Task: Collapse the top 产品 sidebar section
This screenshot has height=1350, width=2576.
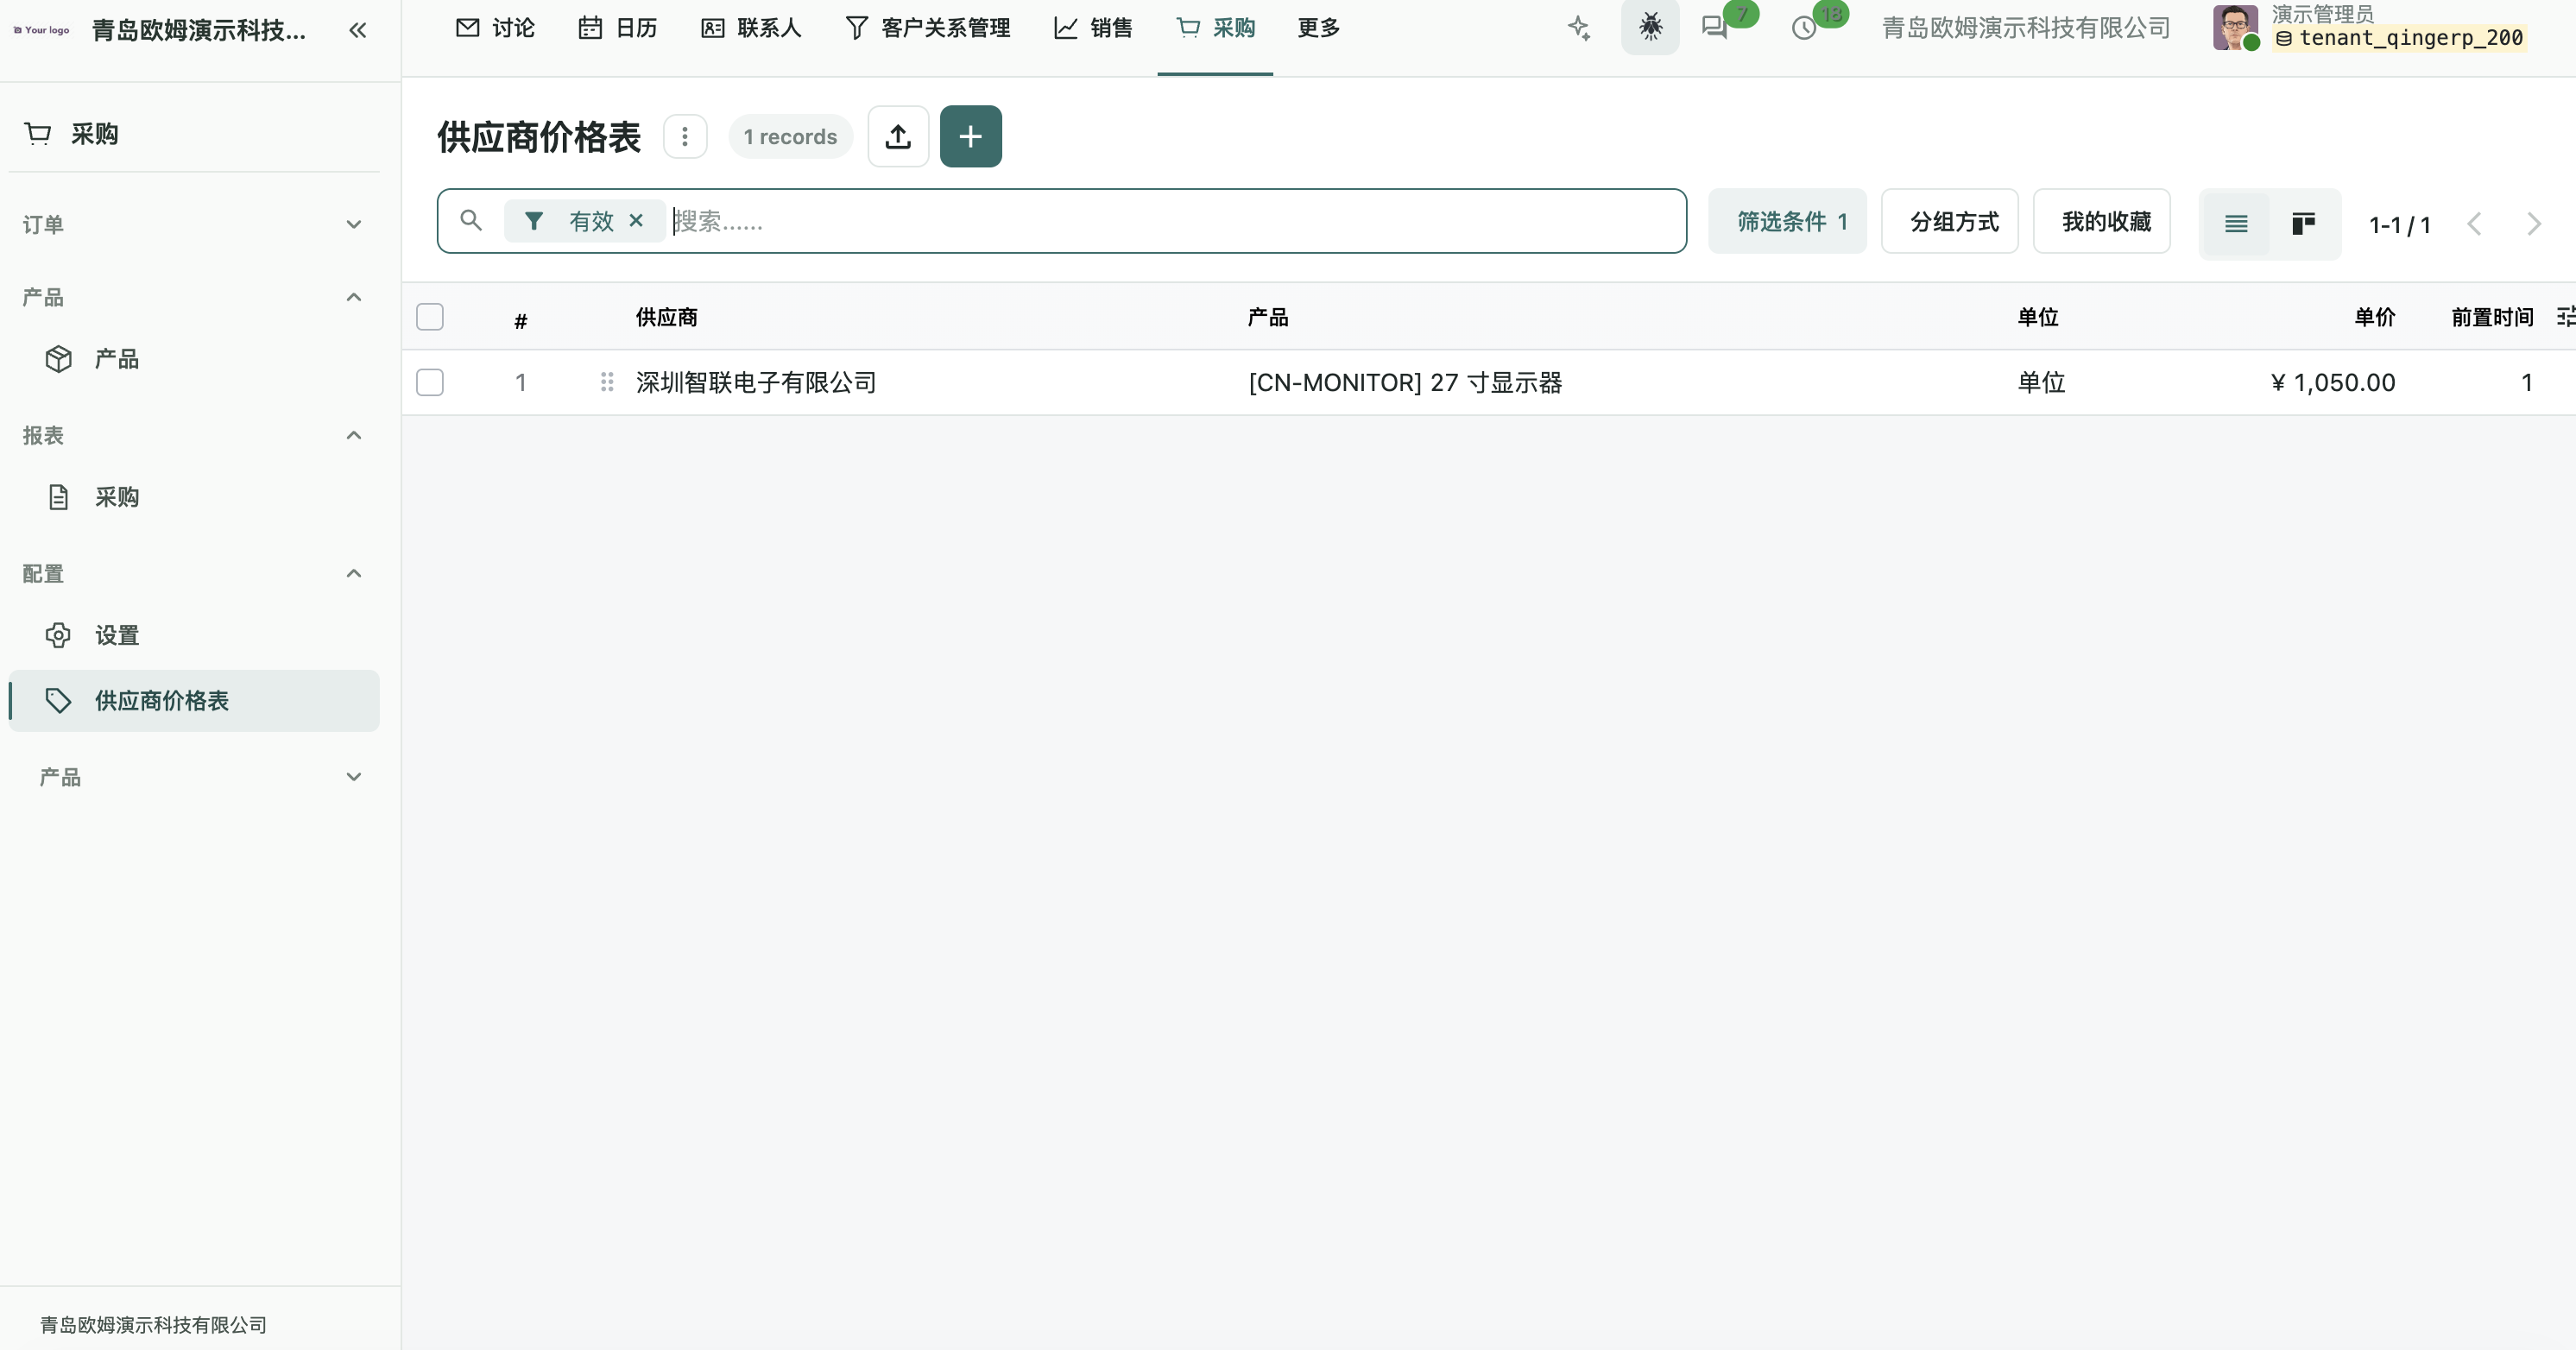Action: click(x=193, y=297)
